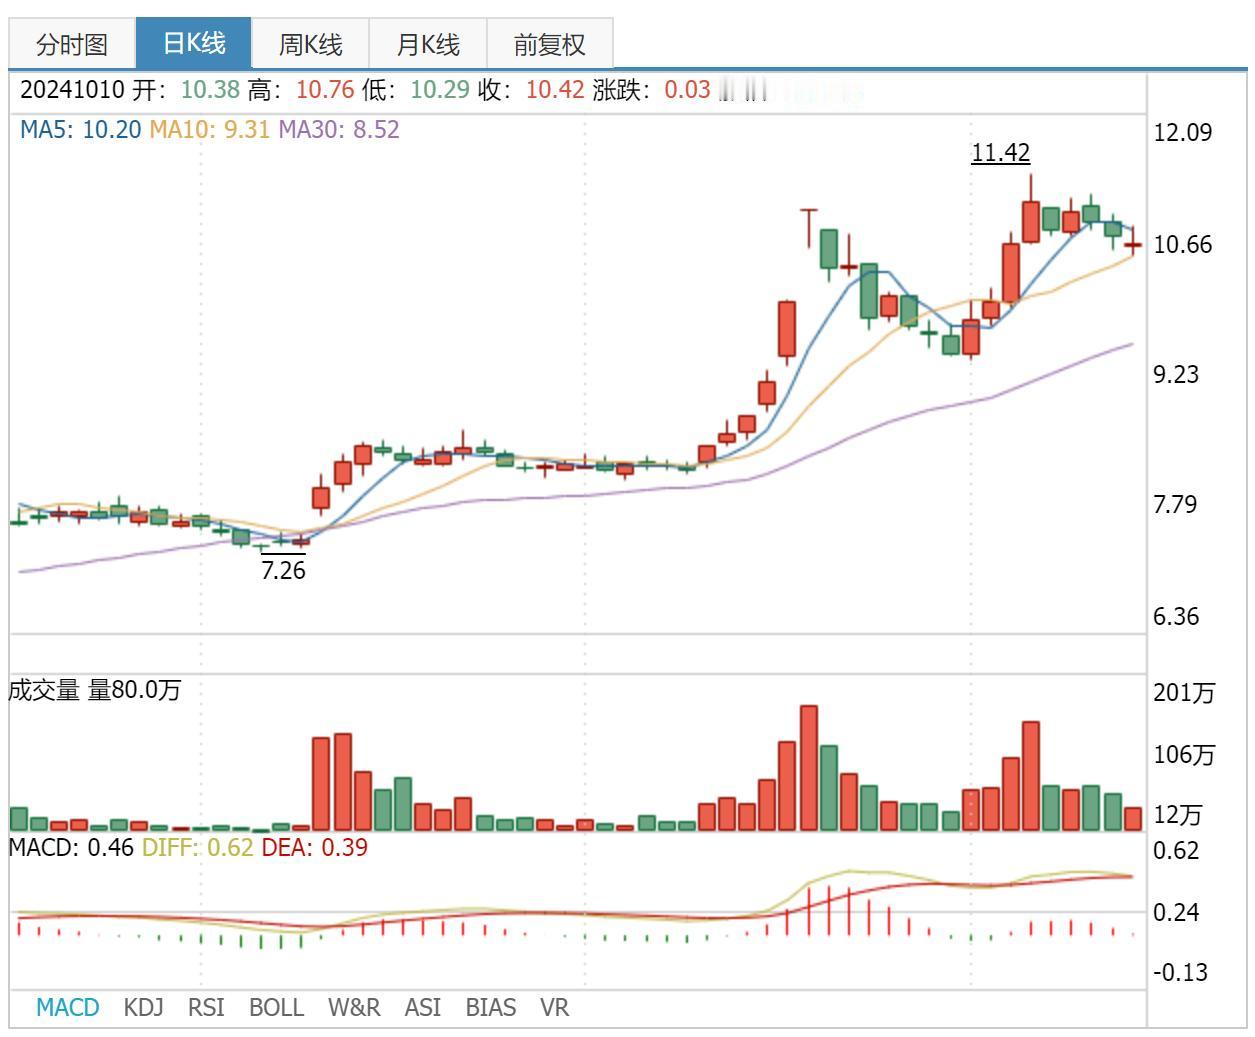Click the MA5: 10.20 legend value

click(80, 129)
